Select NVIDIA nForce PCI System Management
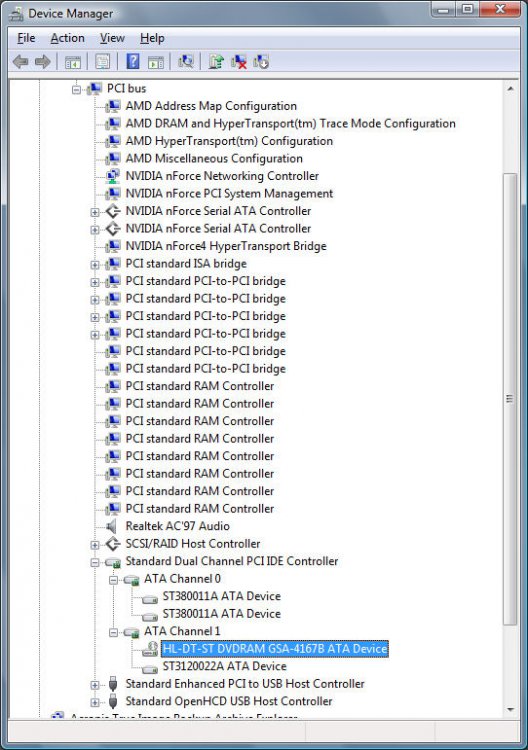This screenshot has width=528, height=750. [x=229, y=194]
